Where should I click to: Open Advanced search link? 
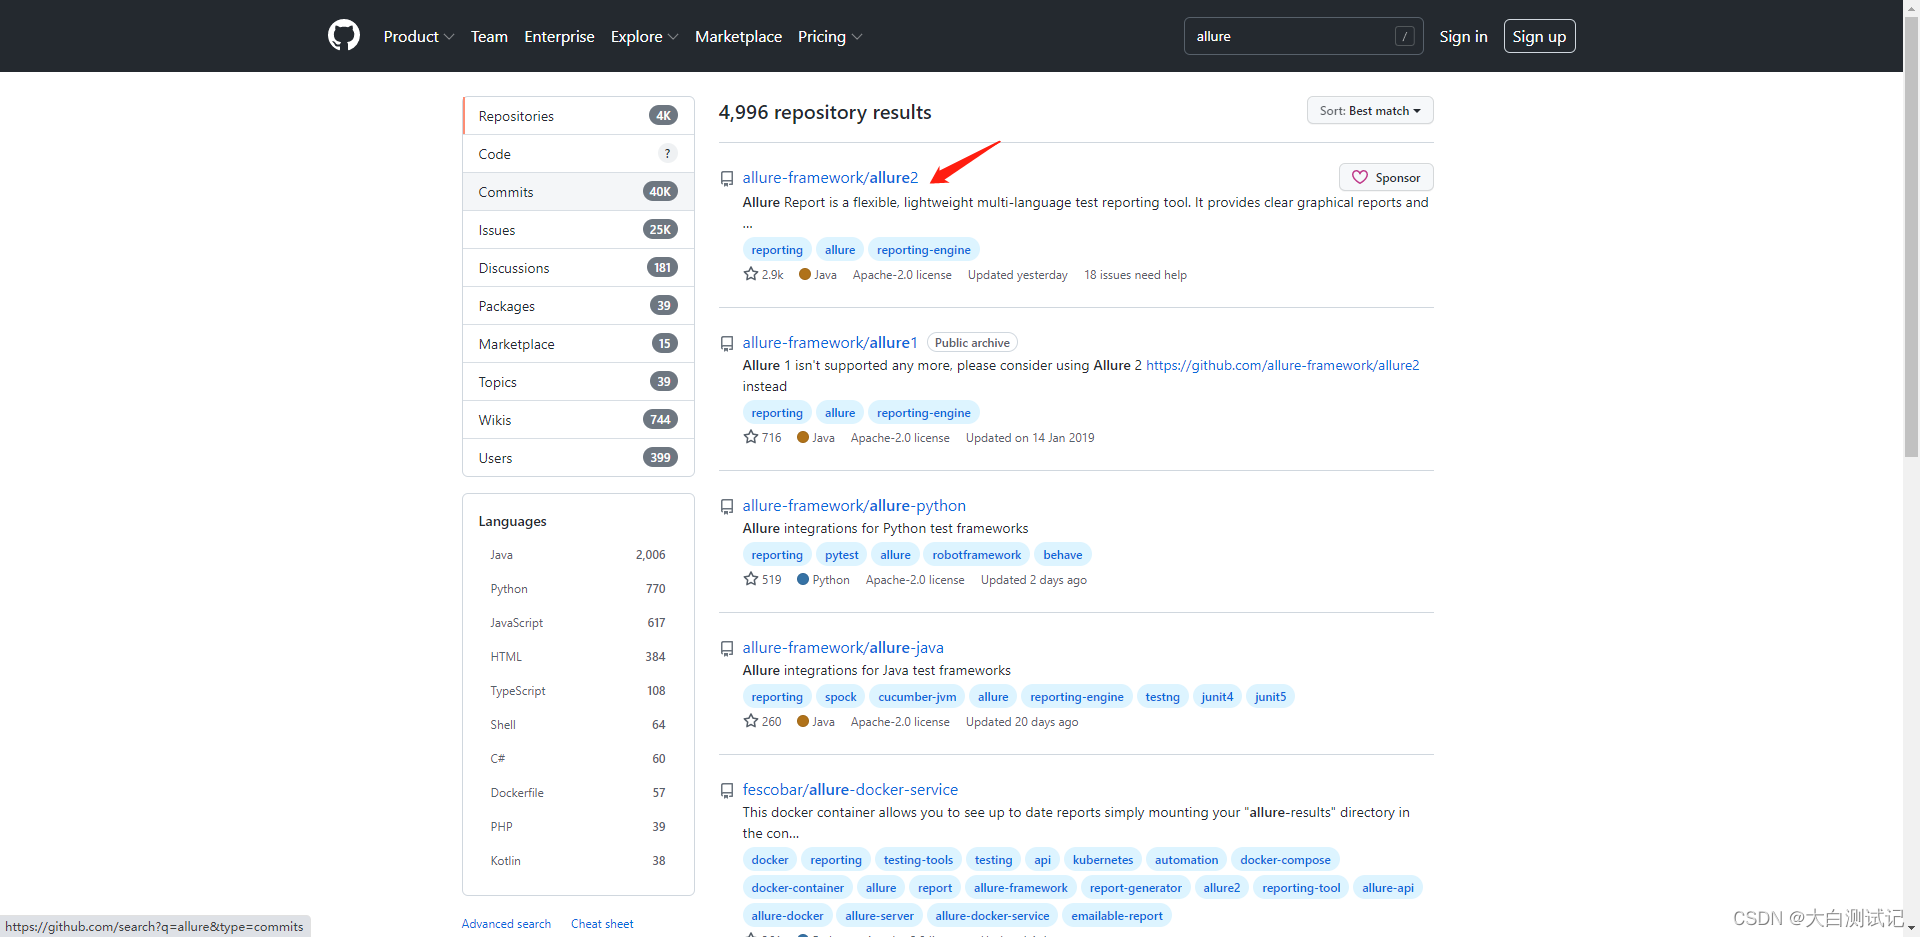click(506, 924)
